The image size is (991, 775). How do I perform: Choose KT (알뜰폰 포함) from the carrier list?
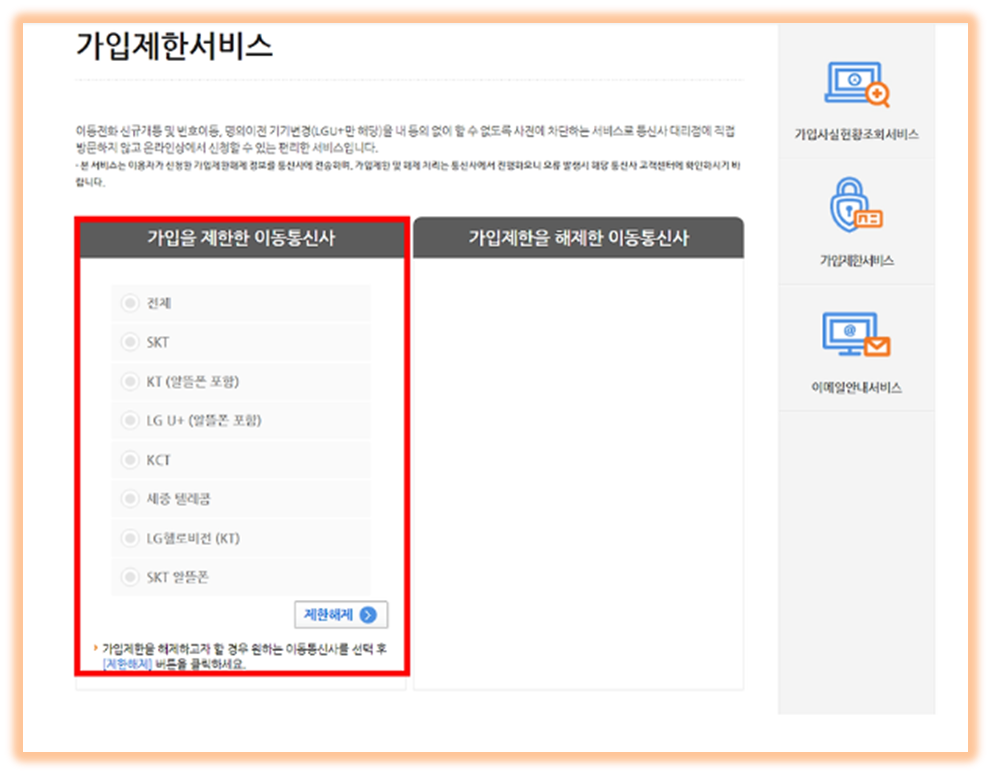(x=130, y=381)
